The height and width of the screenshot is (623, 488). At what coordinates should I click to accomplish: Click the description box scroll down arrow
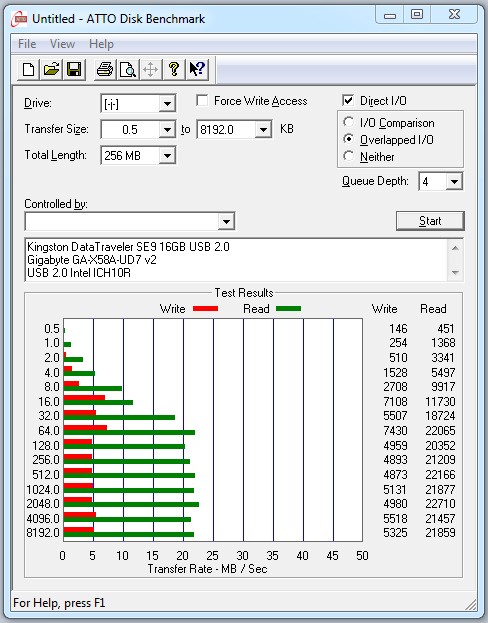click(456, 273)
